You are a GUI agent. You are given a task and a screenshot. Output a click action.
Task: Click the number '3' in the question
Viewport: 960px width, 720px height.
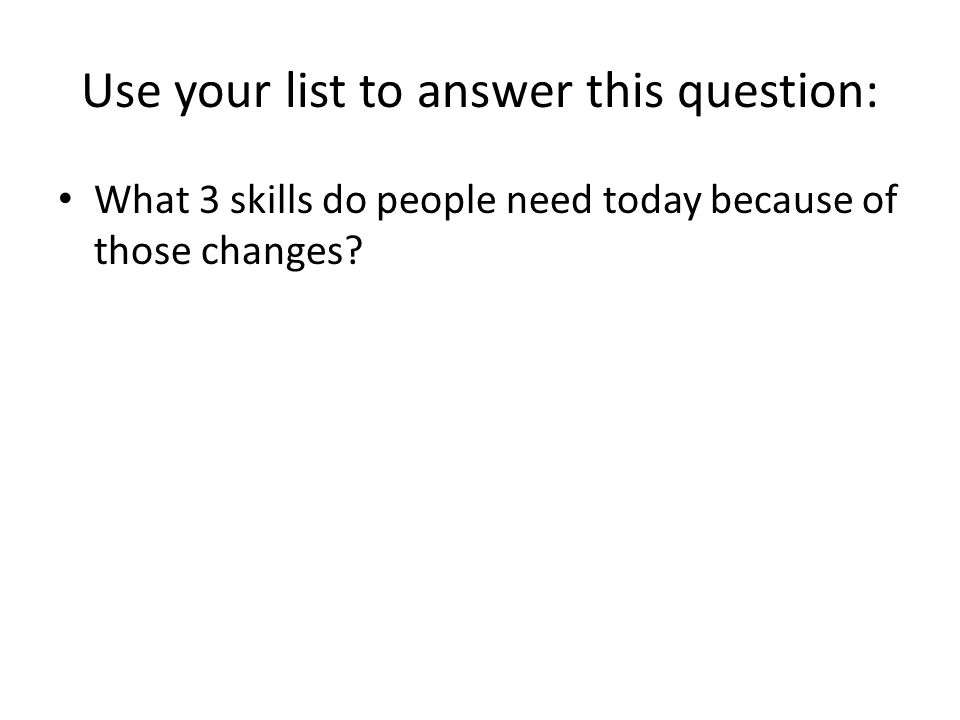(209, 200)
